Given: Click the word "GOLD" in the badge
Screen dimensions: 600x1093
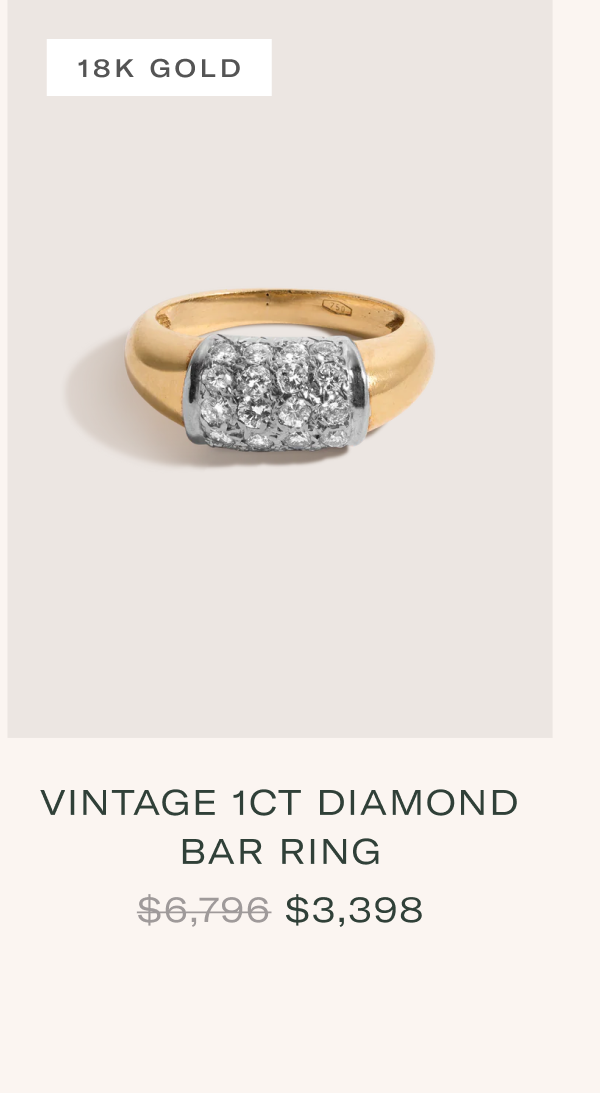Looking at the screenshot, I should tap(196, 68).
